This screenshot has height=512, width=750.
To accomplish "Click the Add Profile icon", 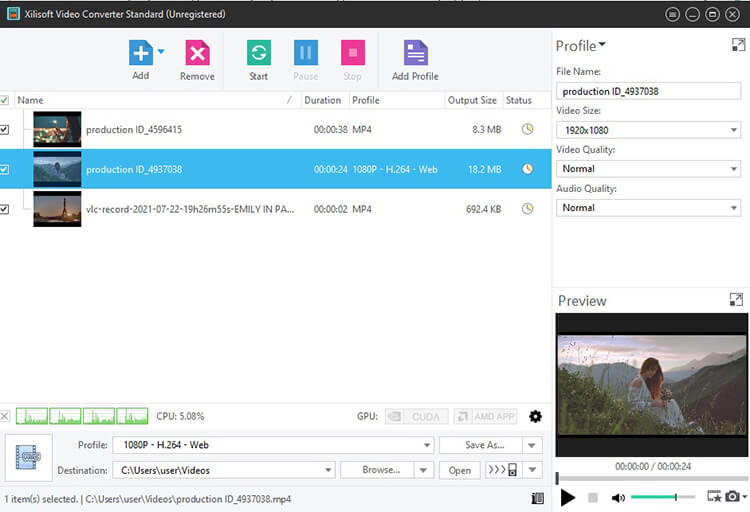I will click(x=415, y=53).
